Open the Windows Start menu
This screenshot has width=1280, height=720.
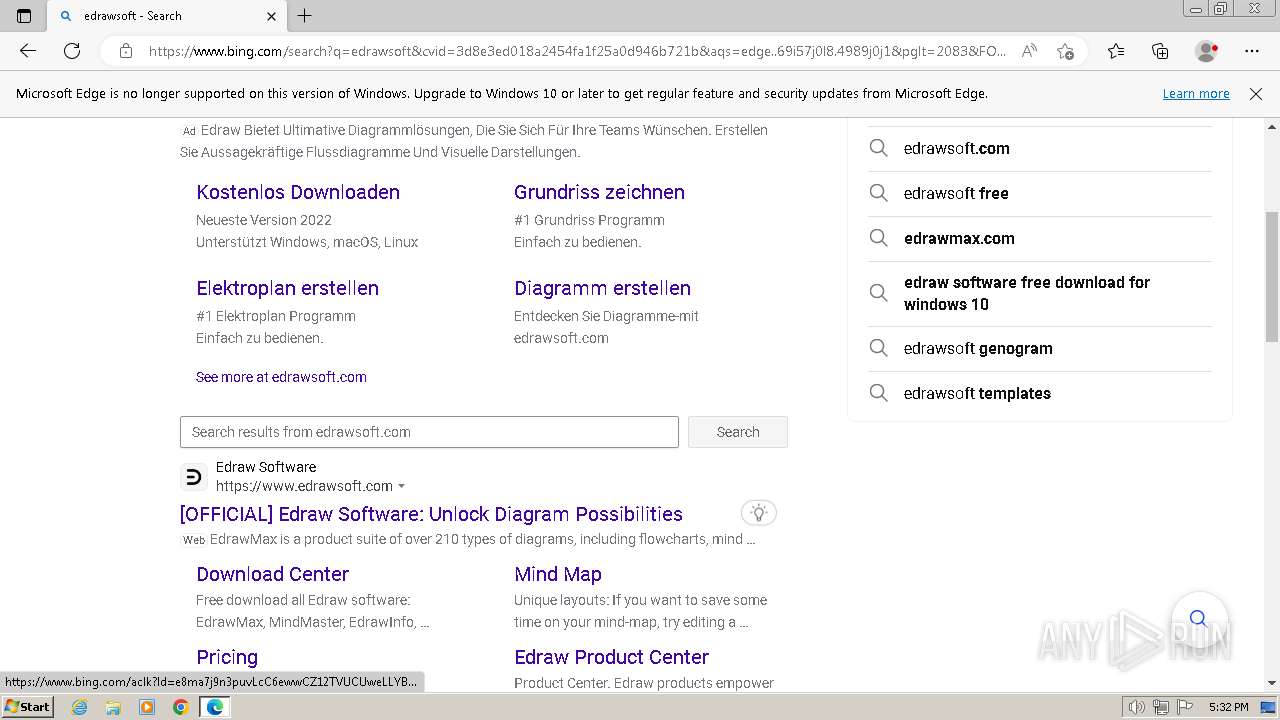coord(27,706)
